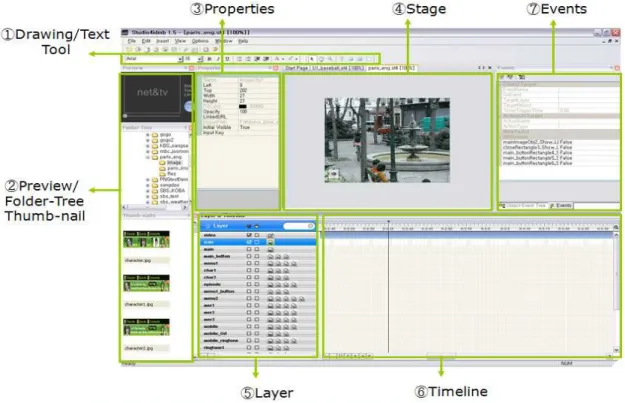Select the arrow pointer selection tool
The image size is (625, 403).
pos(312,59)
